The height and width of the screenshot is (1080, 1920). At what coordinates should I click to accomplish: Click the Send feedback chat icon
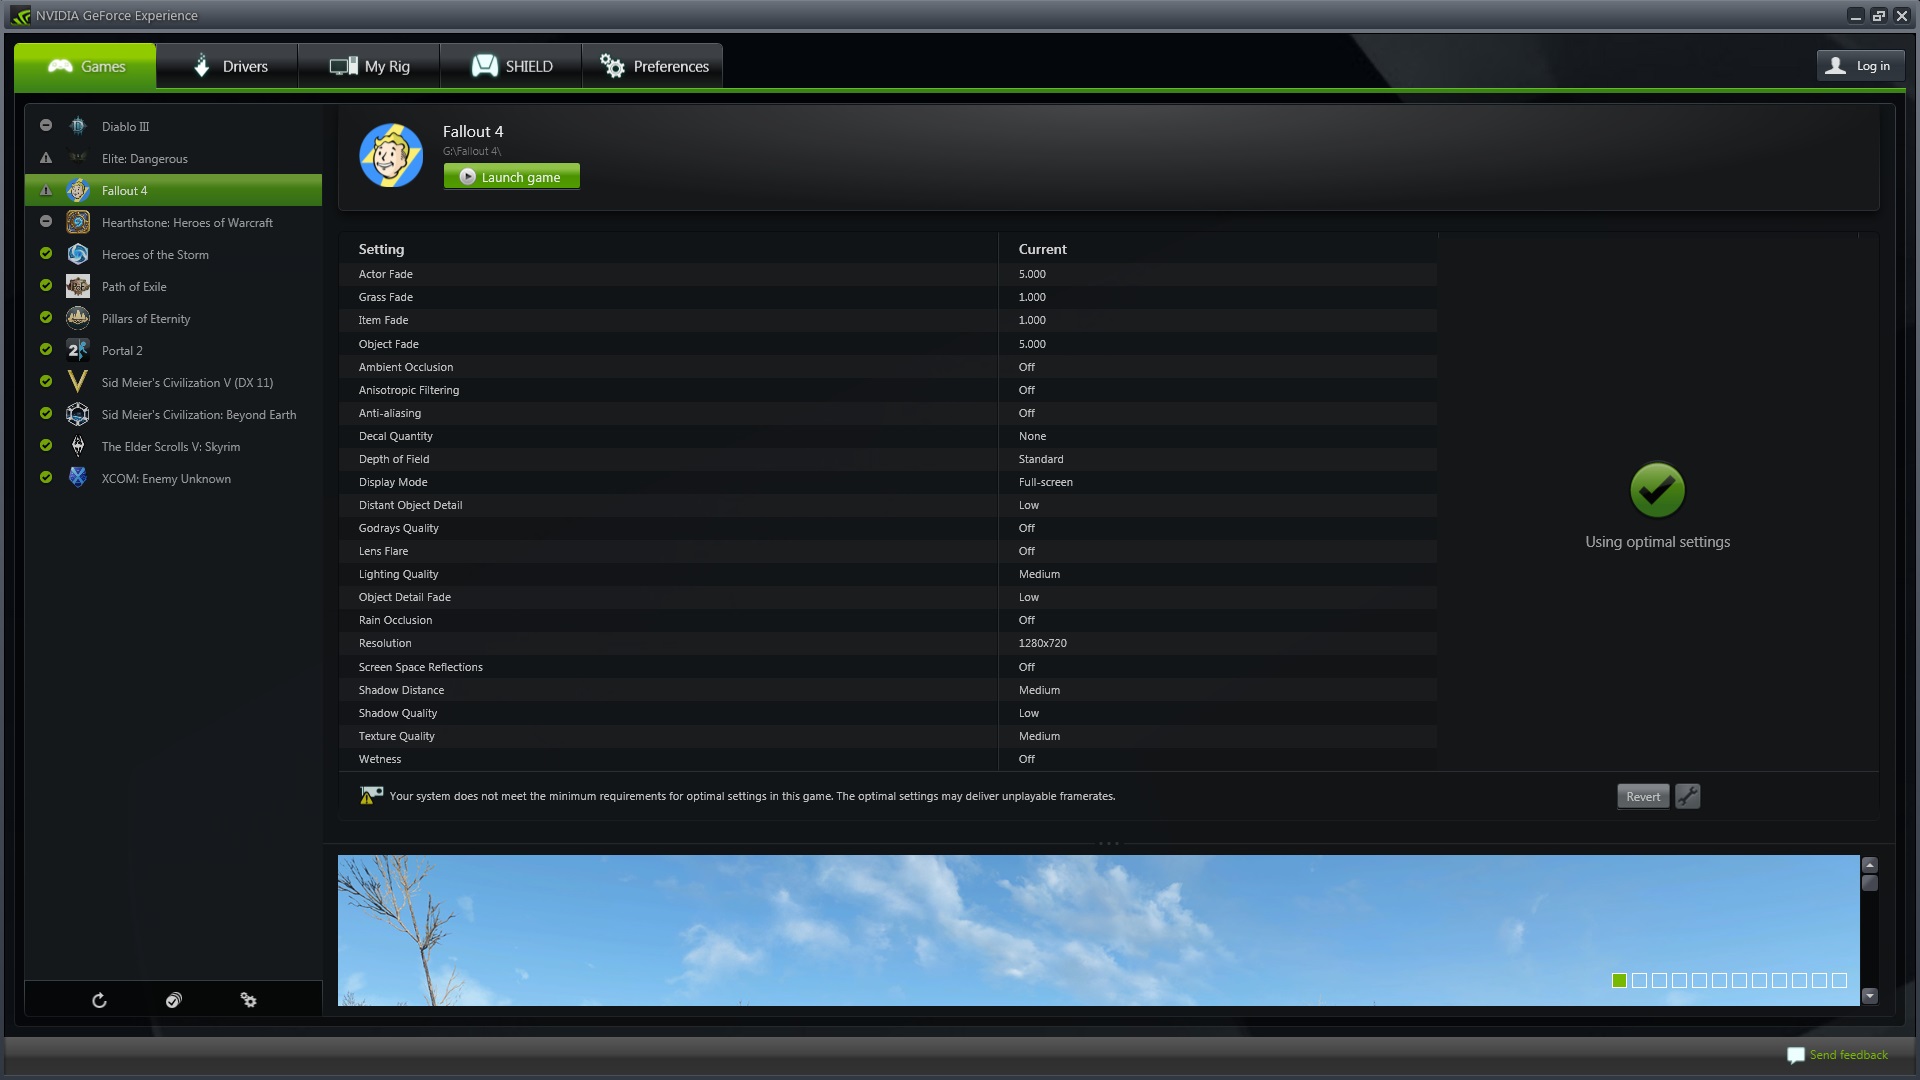[x=1796, y=1055]
